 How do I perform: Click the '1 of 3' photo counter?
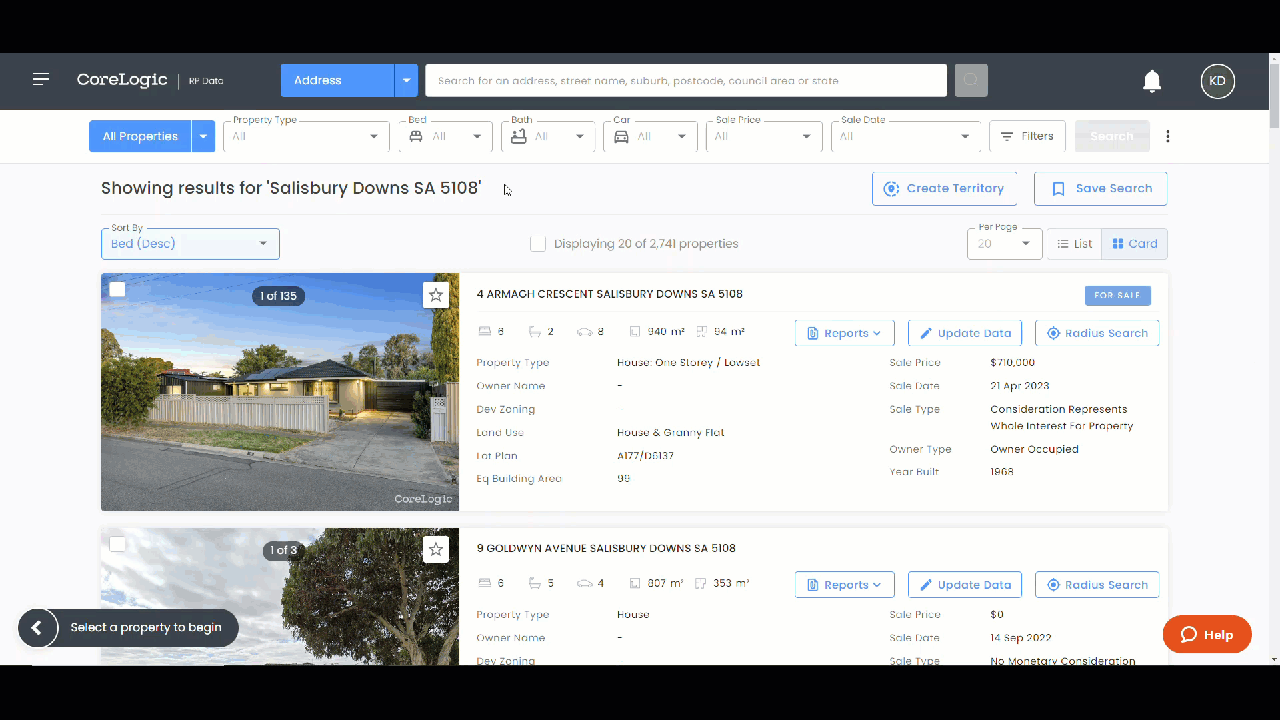pos(283,550)
